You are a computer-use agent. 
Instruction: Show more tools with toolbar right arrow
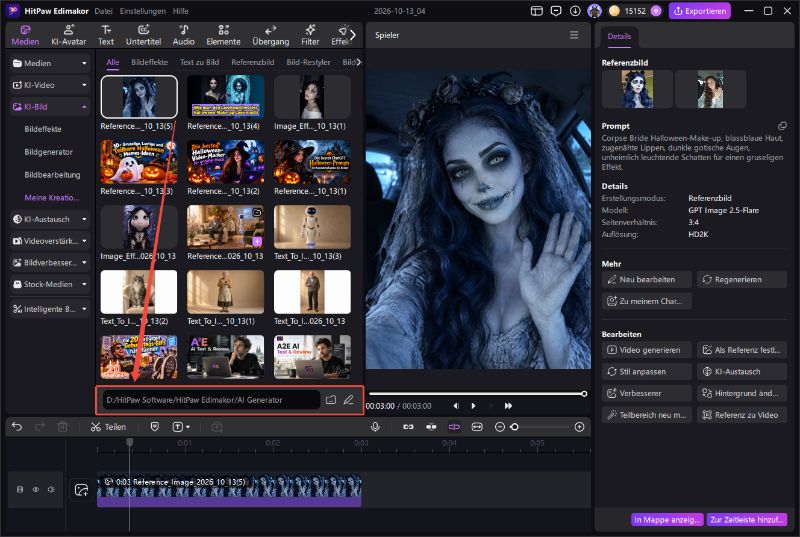click(353, 35)
